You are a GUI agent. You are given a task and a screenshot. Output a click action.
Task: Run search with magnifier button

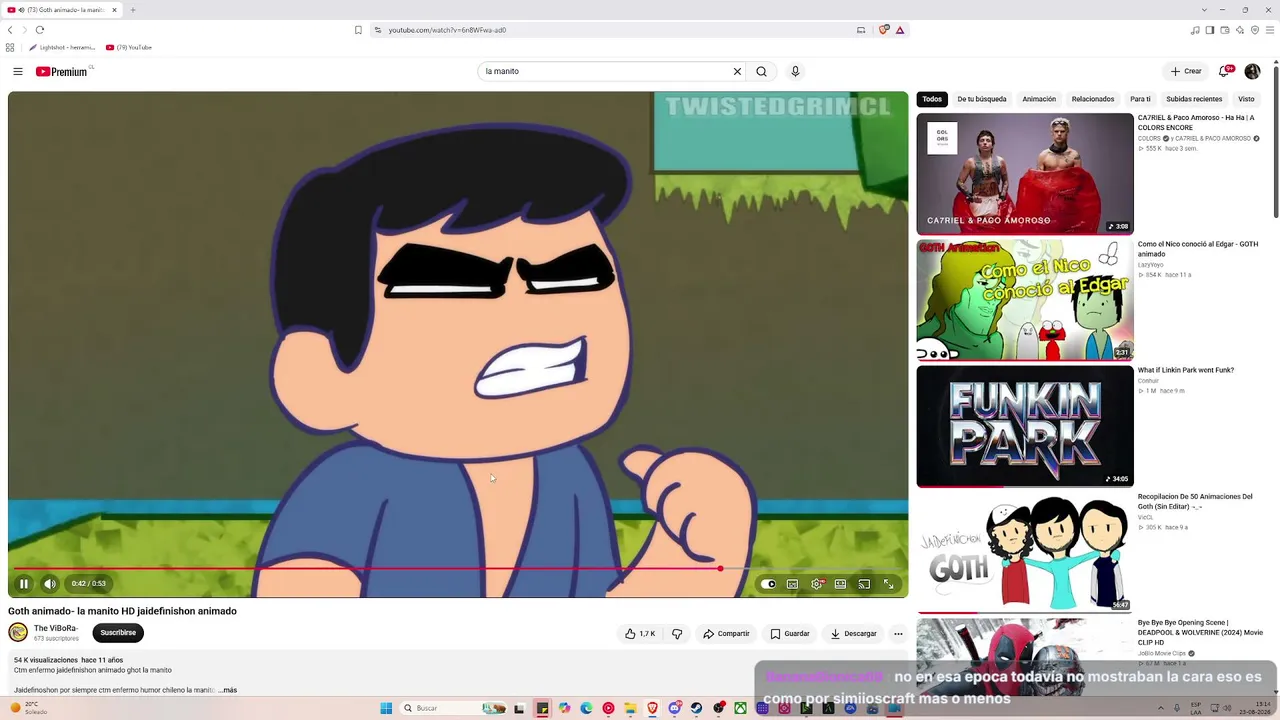coord(762,72)
